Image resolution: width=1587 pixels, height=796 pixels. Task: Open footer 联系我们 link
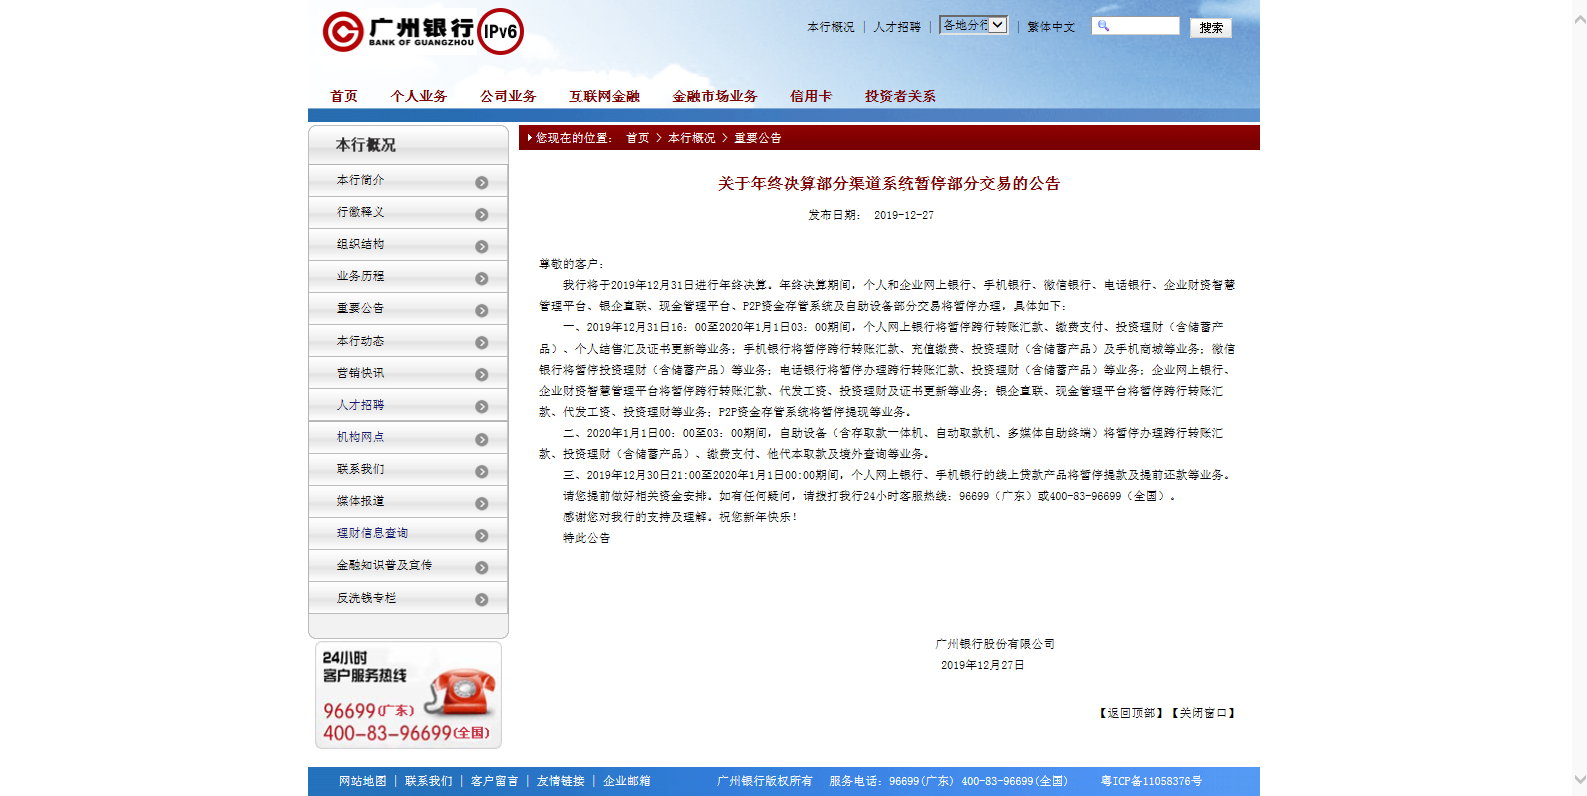click(x=429, y=781)
